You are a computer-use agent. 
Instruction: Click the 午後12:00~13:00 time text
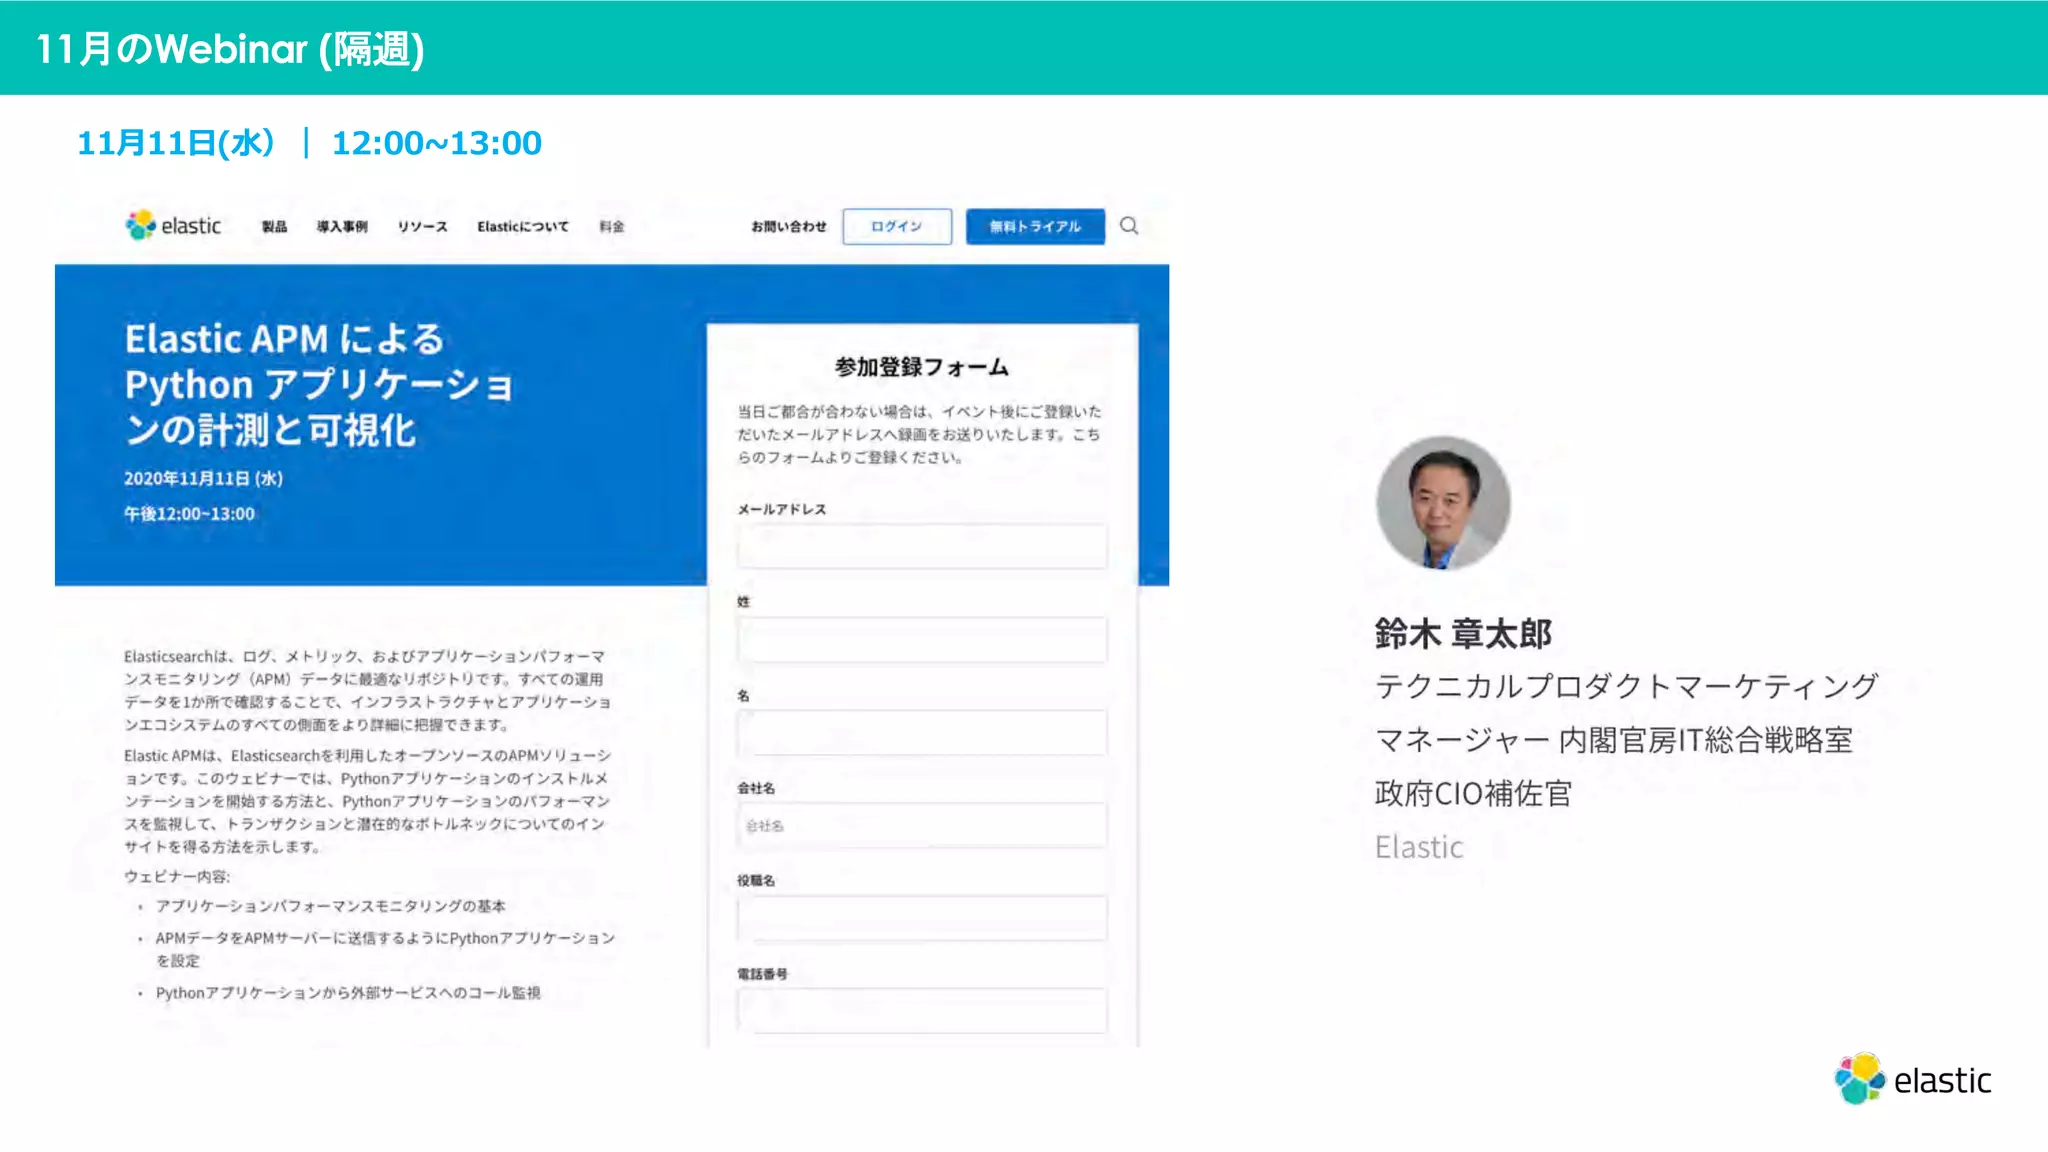189,514
